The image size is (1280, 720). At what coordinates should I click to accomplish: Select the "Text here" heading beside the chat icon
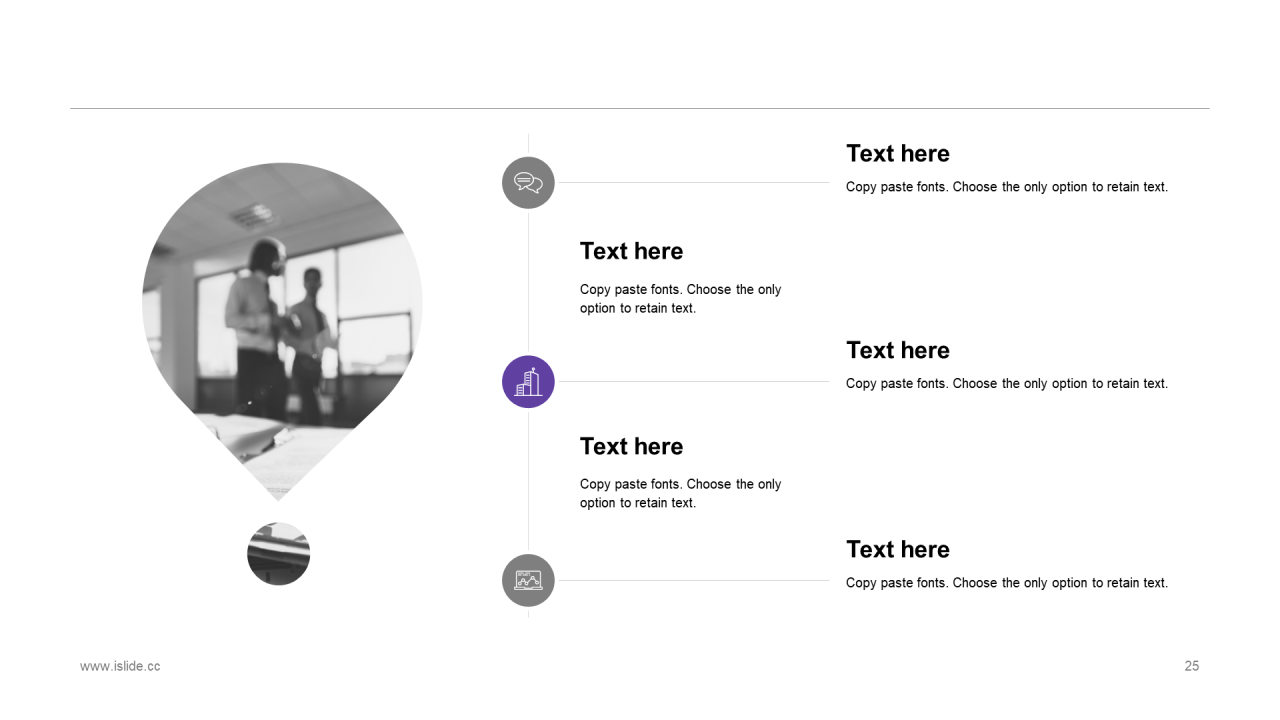coord(898,153)
